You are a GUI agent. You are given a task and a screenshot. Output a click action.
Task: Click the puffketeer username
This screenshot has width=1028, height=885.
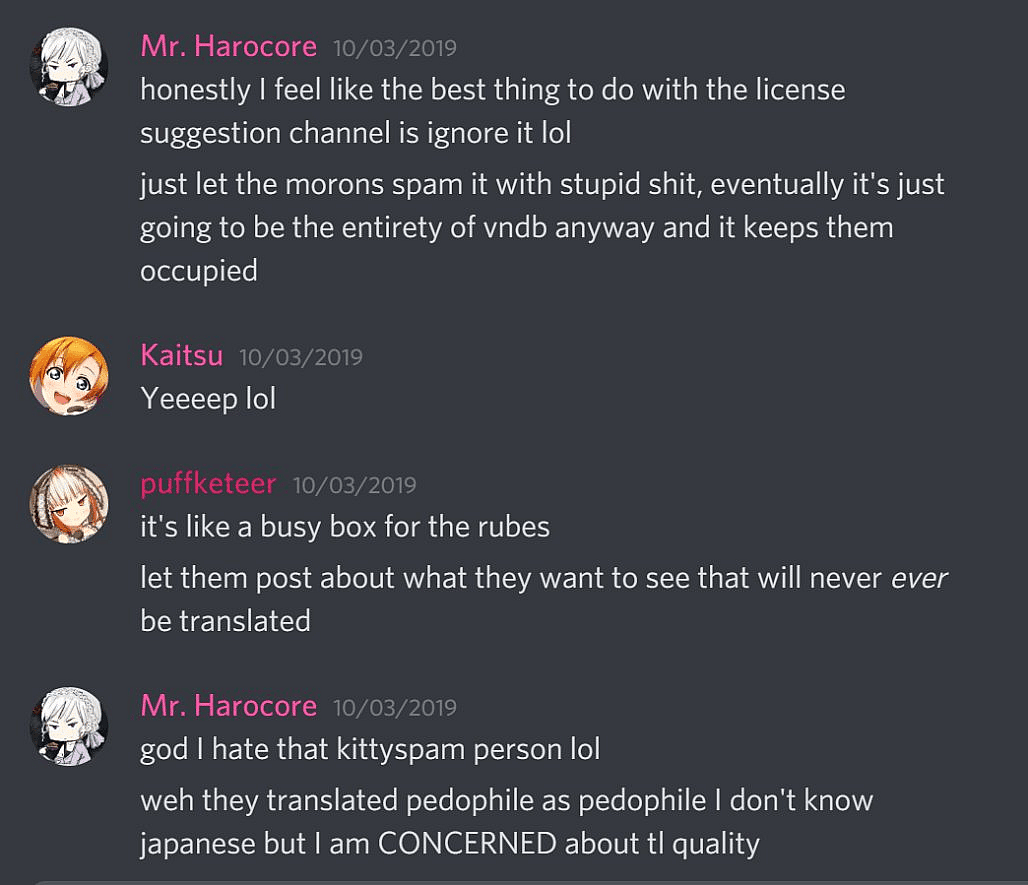(x=208, y=484)
